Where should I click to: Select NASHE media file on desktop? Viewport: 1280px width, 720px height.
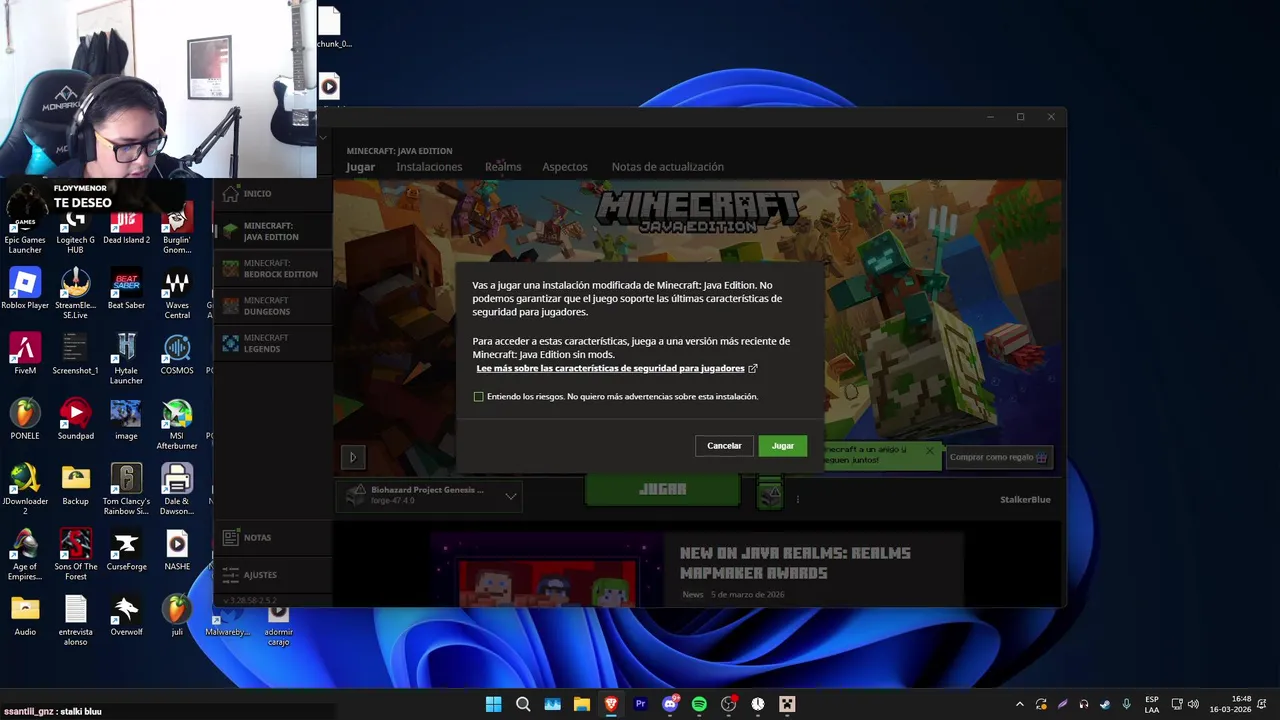tap(177, 549)
